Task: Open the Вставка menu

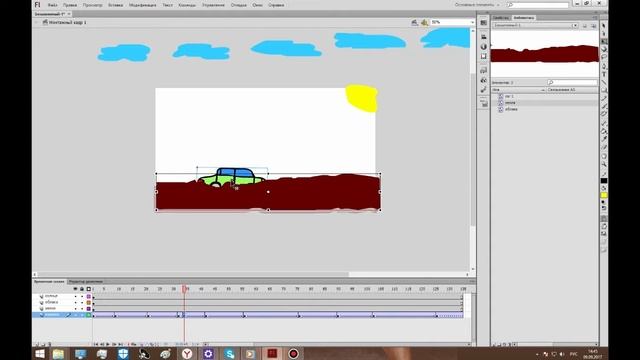Action: tap(116, 5)
